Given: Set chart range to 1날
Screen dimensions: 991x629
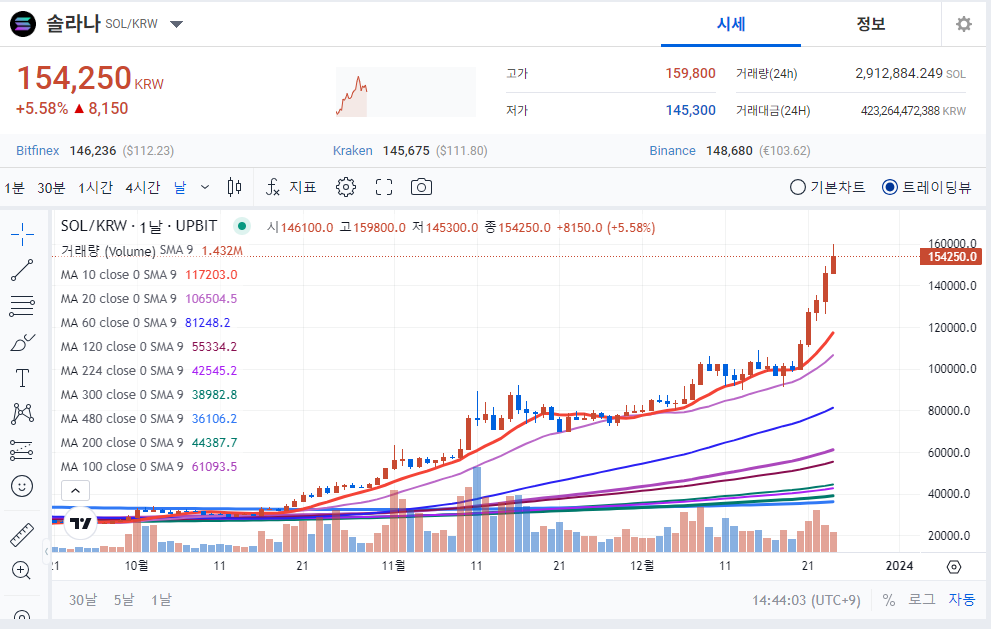Looking at the screenshot, I should tap(161, 600).
